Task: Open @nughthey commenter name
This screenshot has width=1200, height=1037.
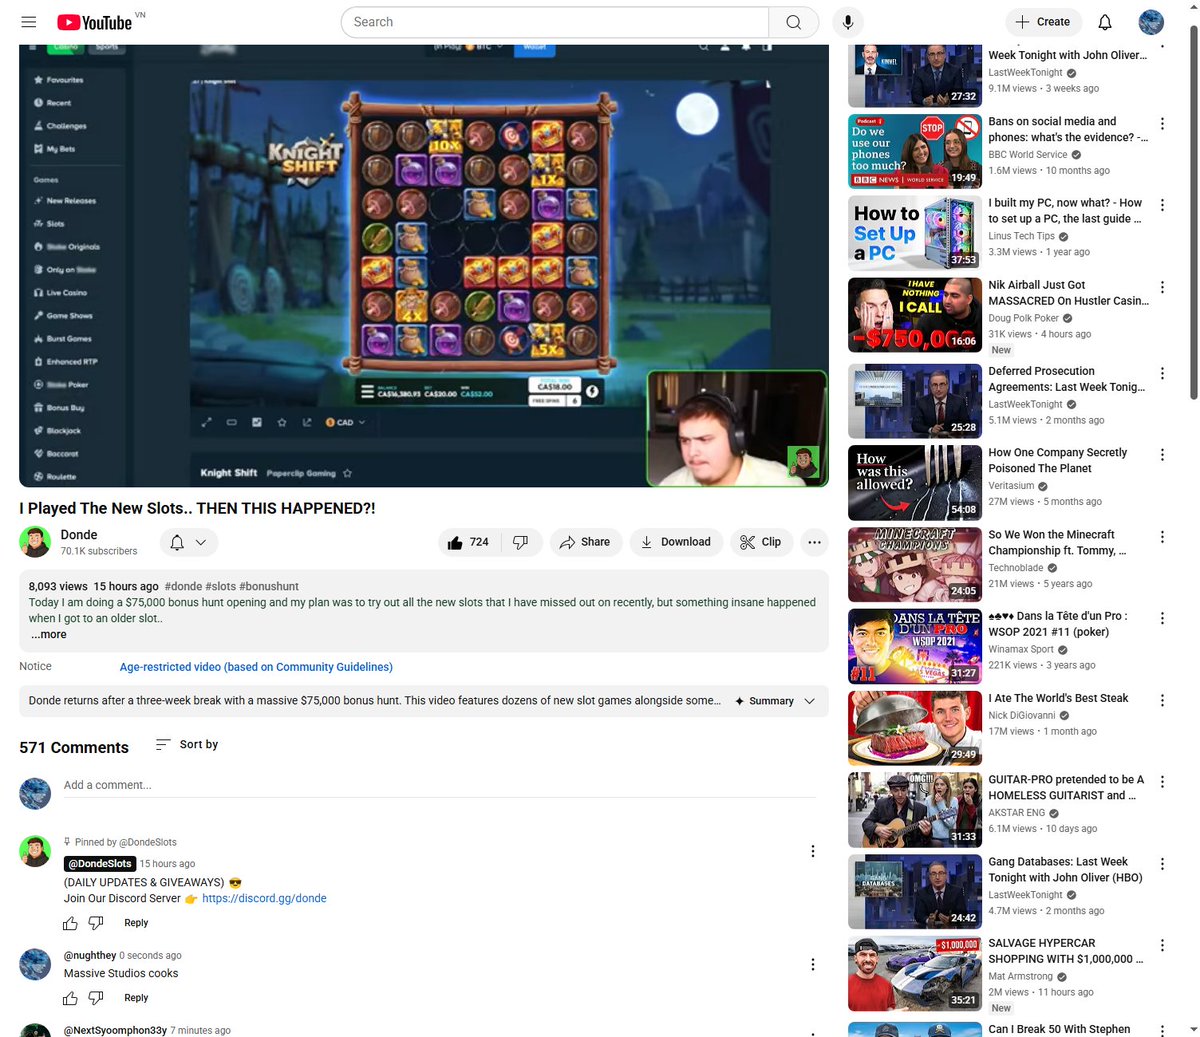Action: tap(90, 956)
